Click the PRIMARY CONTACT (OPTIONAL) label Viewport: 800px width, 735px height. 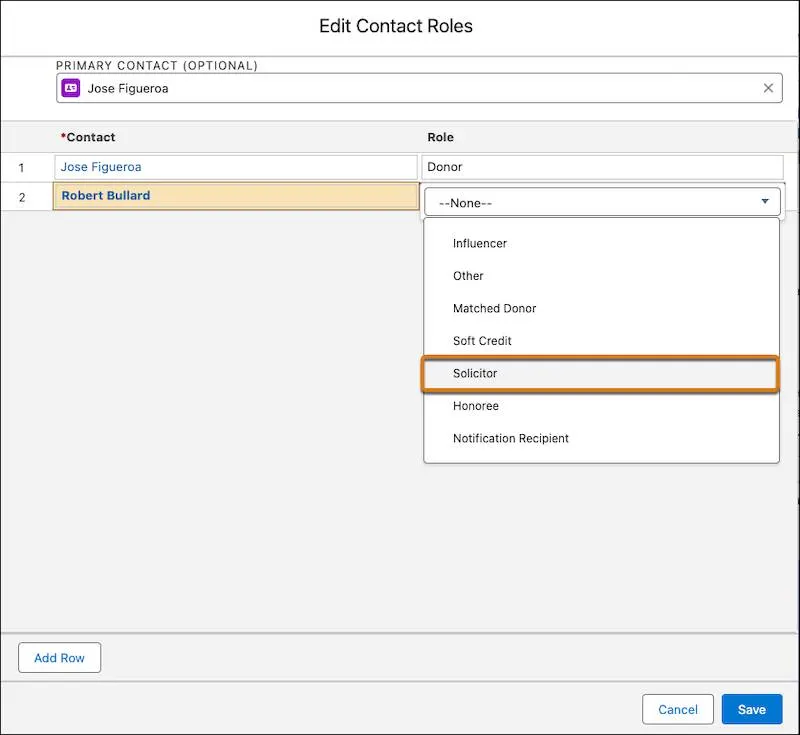[x=157, y=66]
